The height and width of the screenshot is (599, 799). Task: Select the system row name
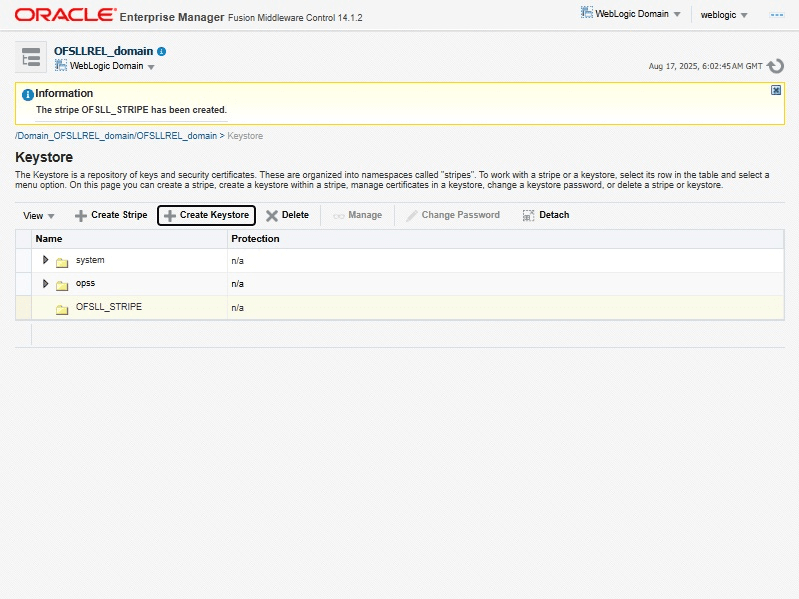[90, 260]
